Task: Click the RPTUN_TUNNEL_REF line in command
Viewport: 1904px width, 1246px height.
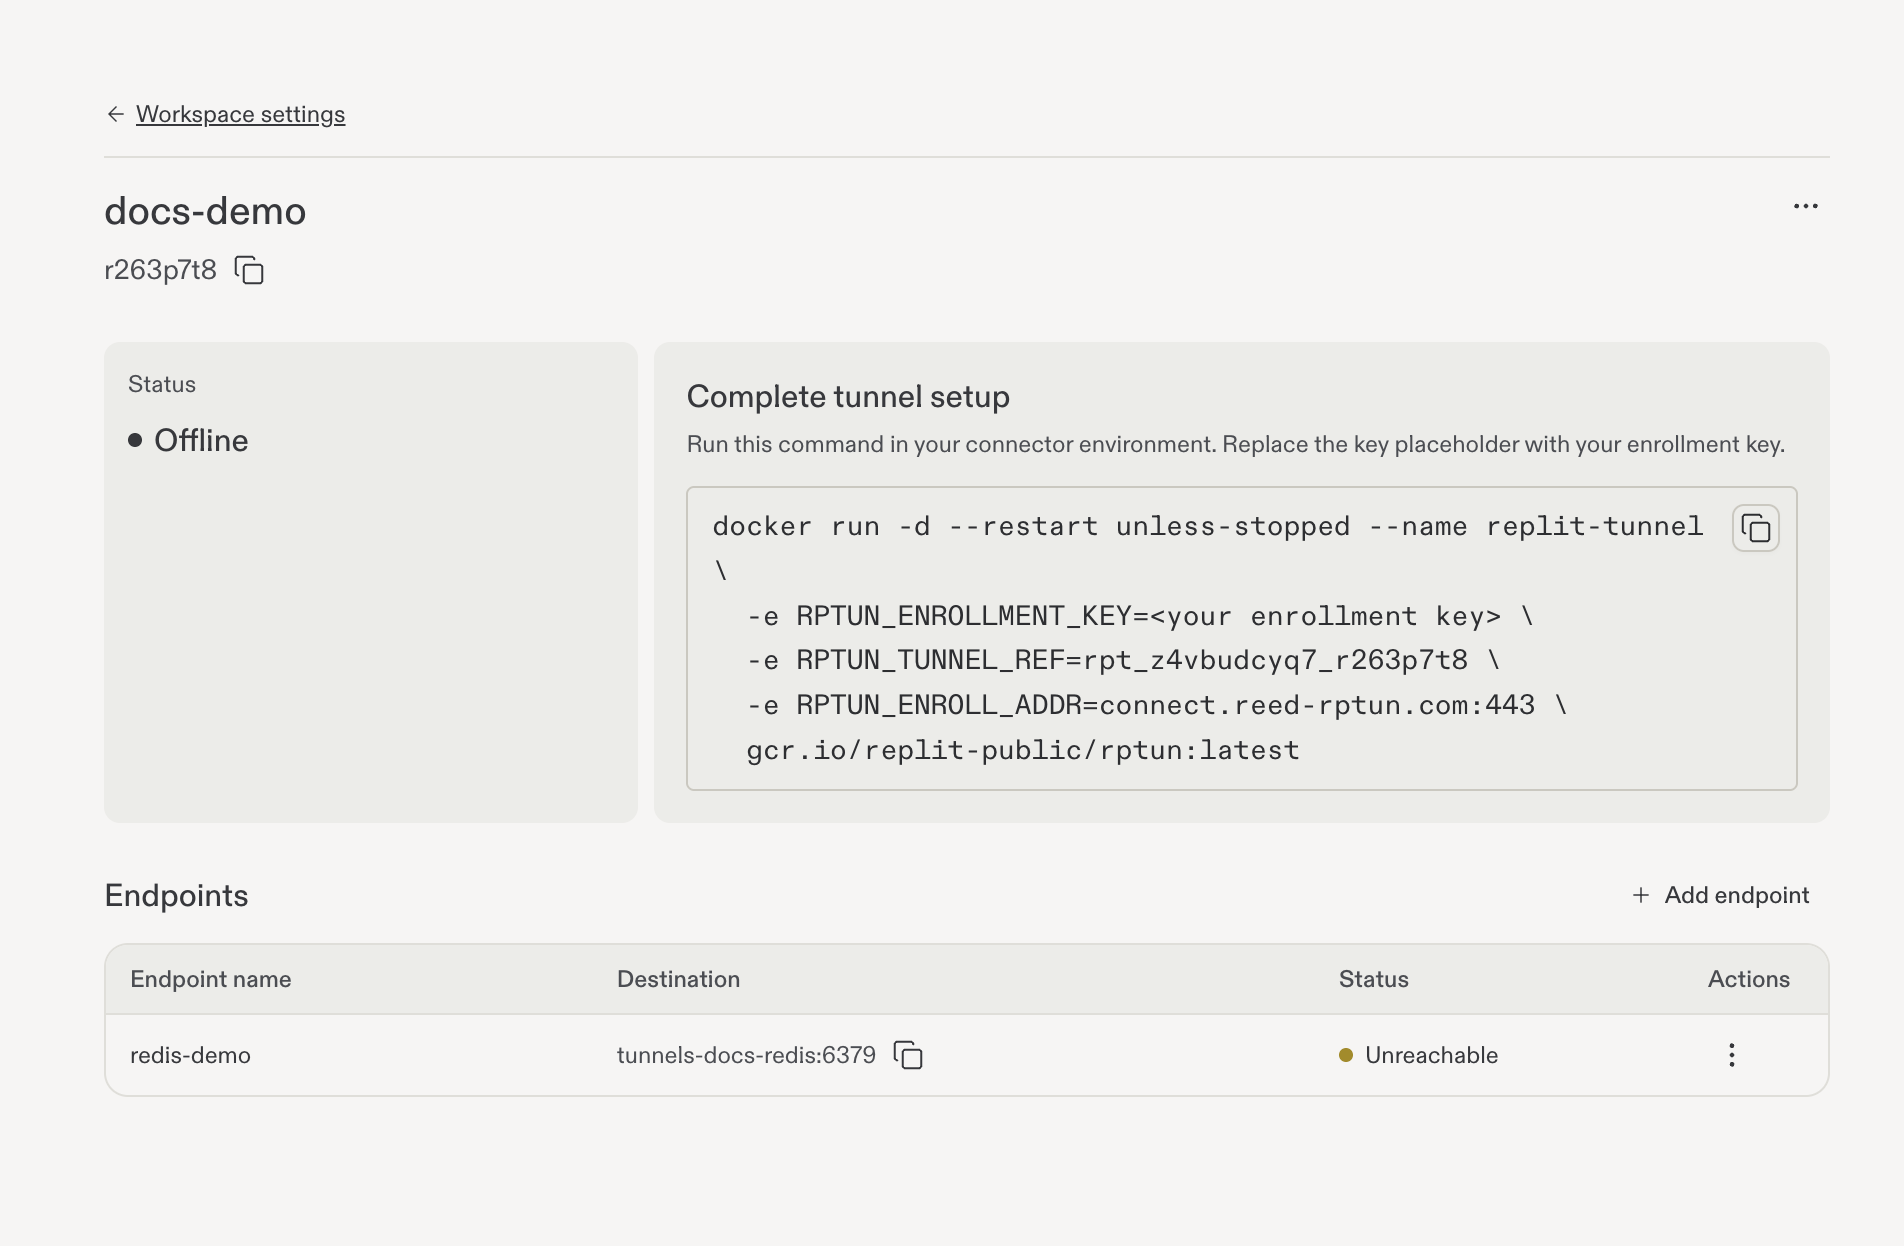Action: [x=1123, y=660]
